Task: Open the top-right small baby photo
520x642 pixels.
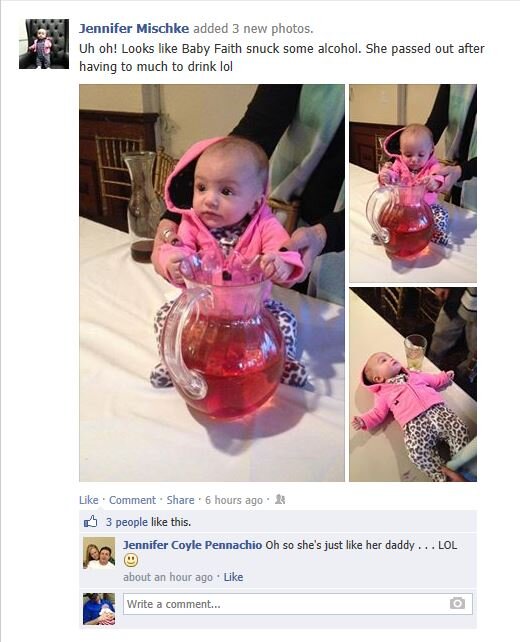Action: coord(413,183)
